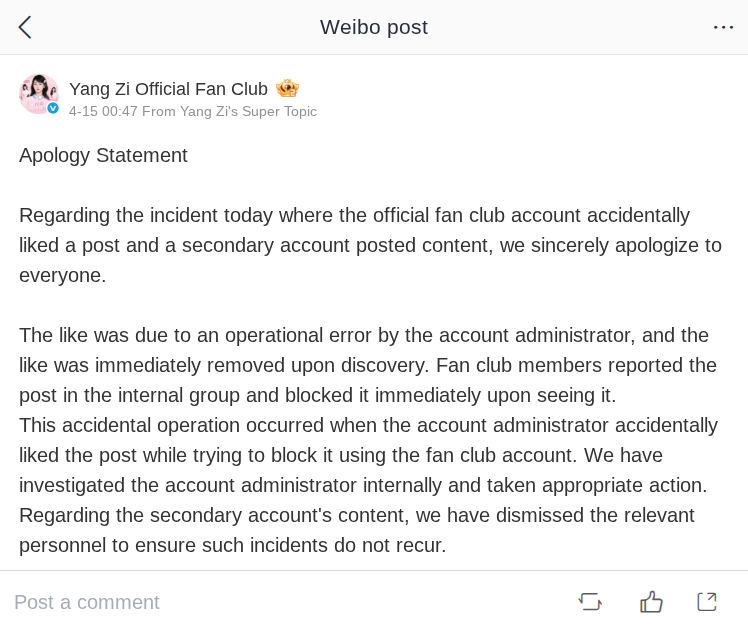
Task: Click the 'Weibo post' header title
Action: click(x=374, y=27)
